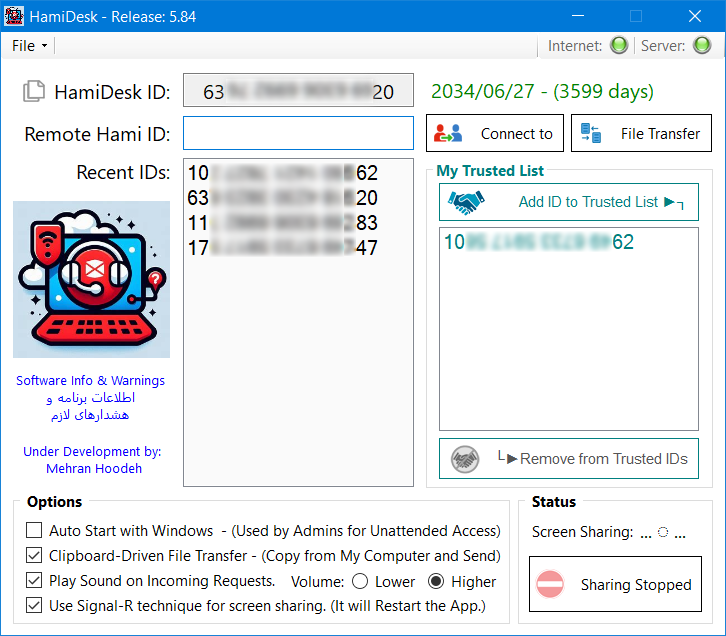726x636 pixels.
Task: Focus the Remote Hami ID input field
Action: click(298, 133)
